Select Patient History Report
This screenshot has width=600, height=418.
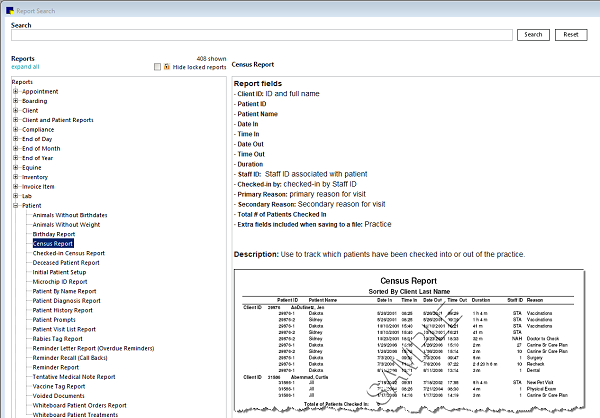coord(63,310)
